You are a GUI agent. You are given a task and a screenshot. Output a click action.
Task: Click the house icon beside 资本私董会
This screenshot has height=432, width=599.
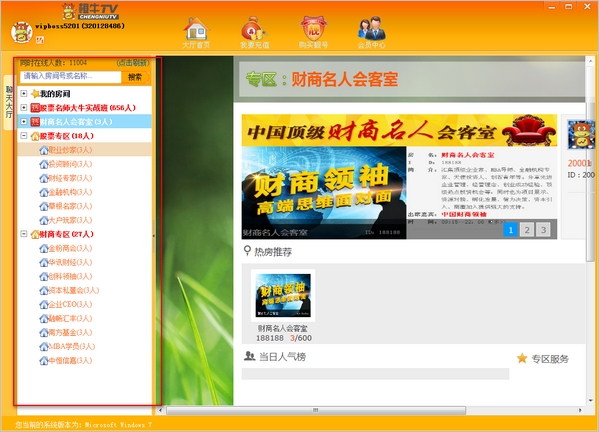pos(44,290)
